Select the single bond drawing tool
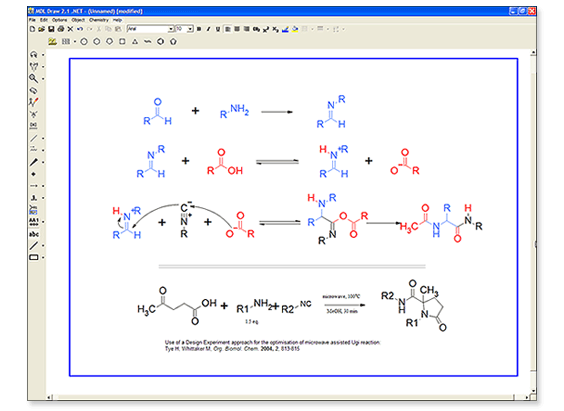 (x=33, y=138)
